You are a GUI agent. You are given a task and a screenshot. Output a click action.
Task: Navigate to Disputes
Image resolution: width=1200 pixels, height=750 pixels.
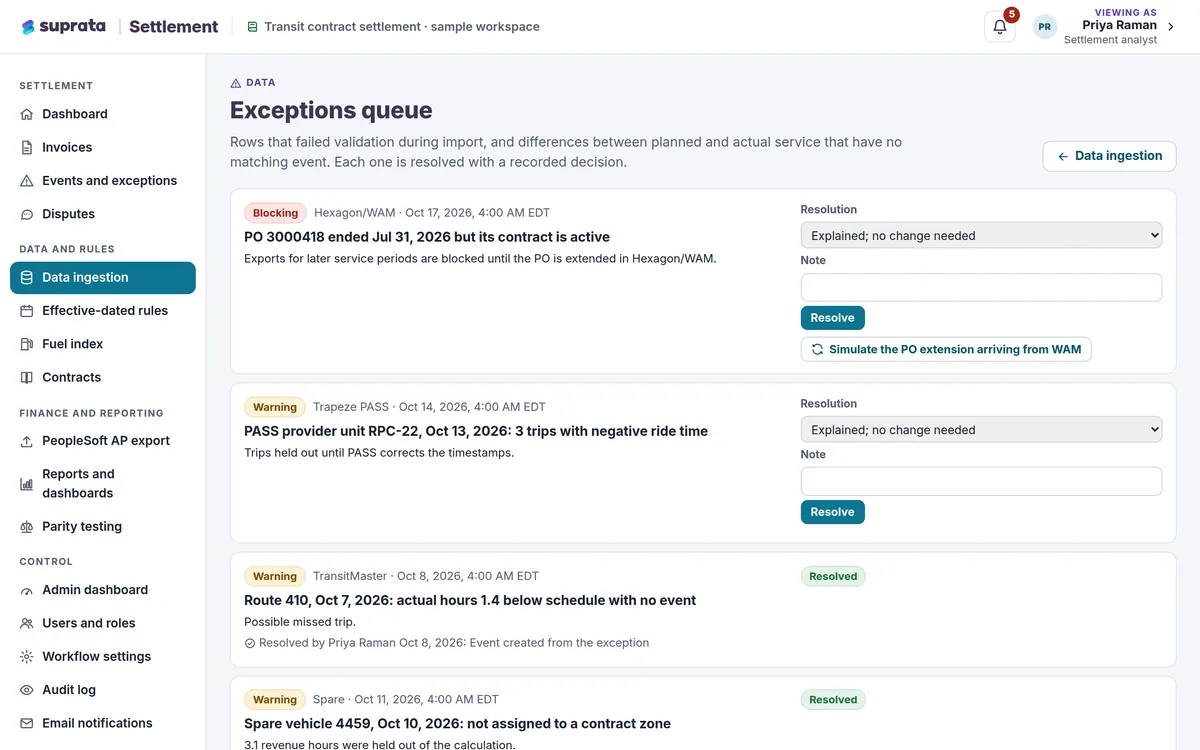pyautogui.click(x=103, y=214)
